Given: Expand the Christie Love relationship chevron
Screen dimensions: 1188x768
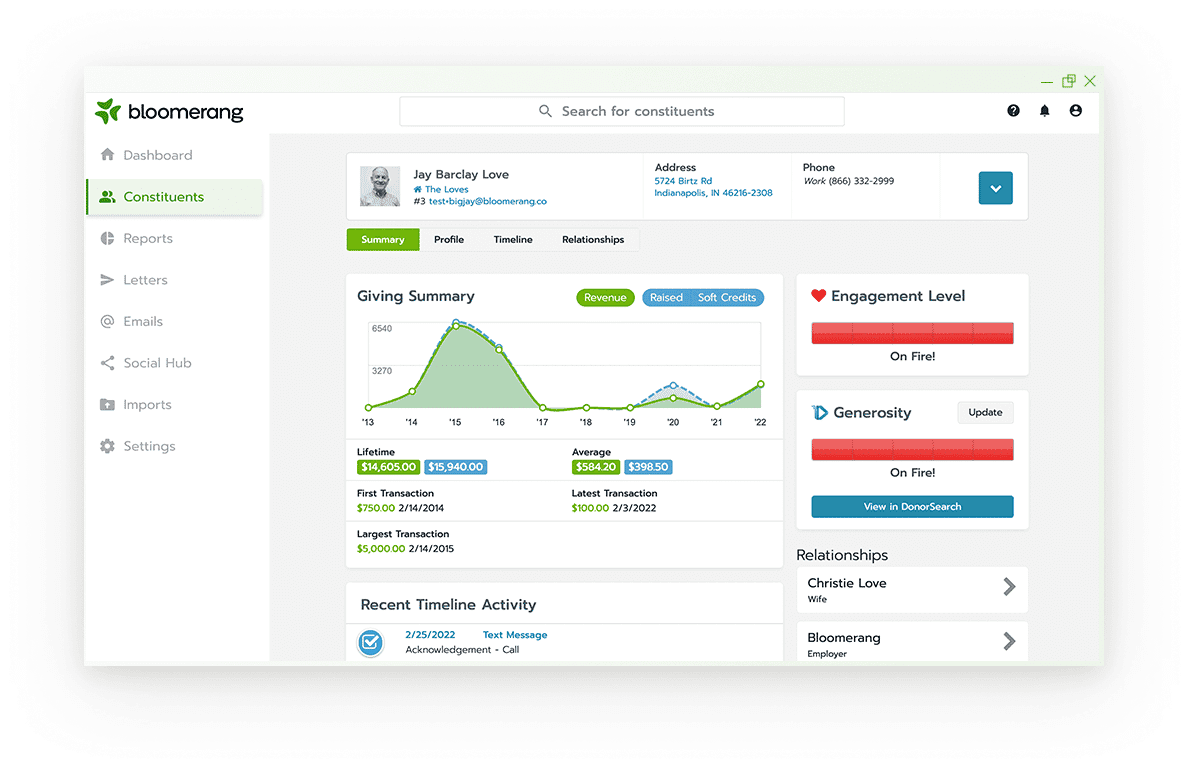Looking at the screenshot, I should click(x=1009, y=587).
